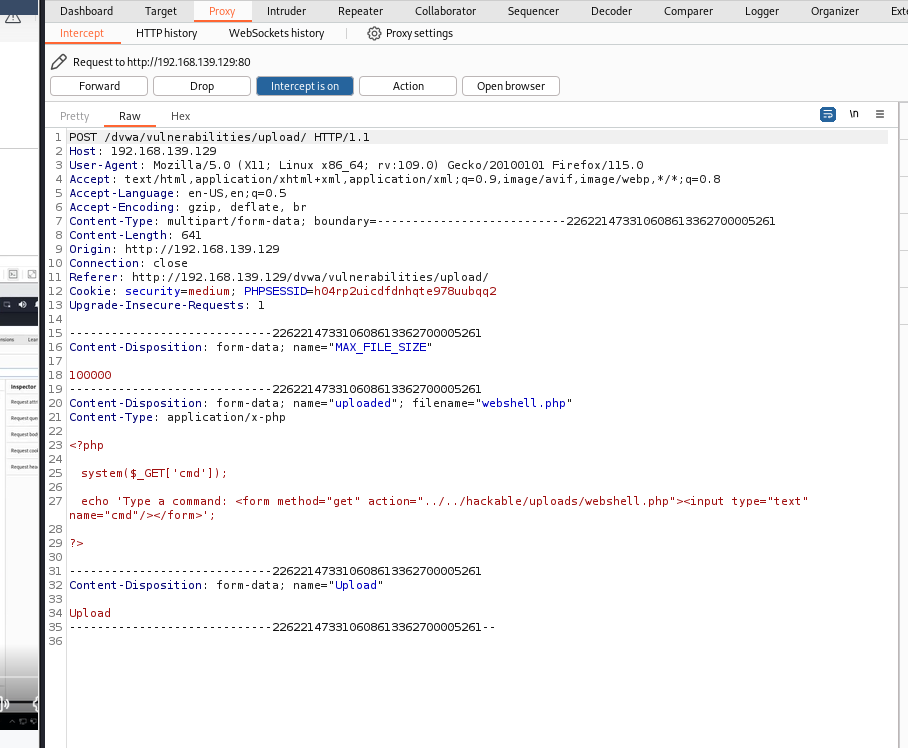This screenshot has width=908, height=748.
Task: Click the Accept-Language header line
Action: (178, 193)
